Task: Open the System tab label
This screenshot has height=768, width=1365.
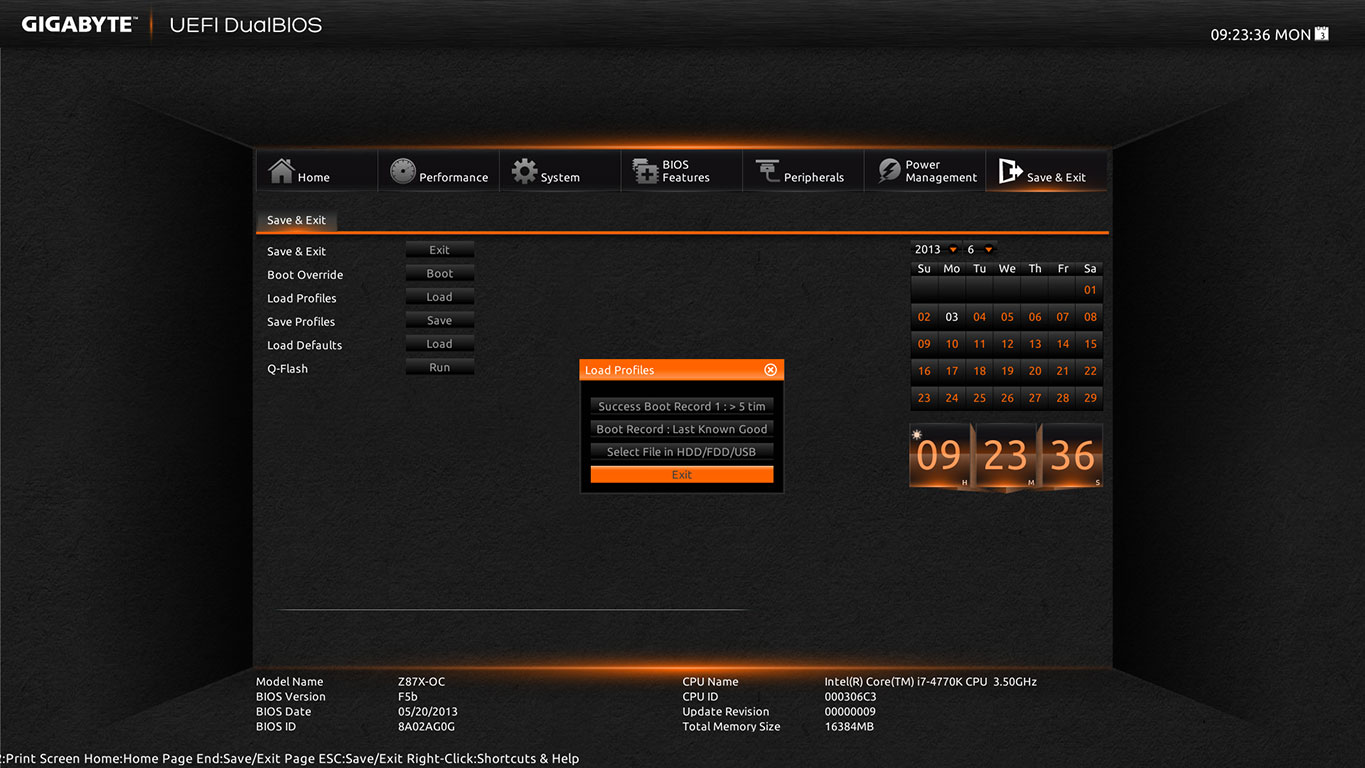Action: 560,177
